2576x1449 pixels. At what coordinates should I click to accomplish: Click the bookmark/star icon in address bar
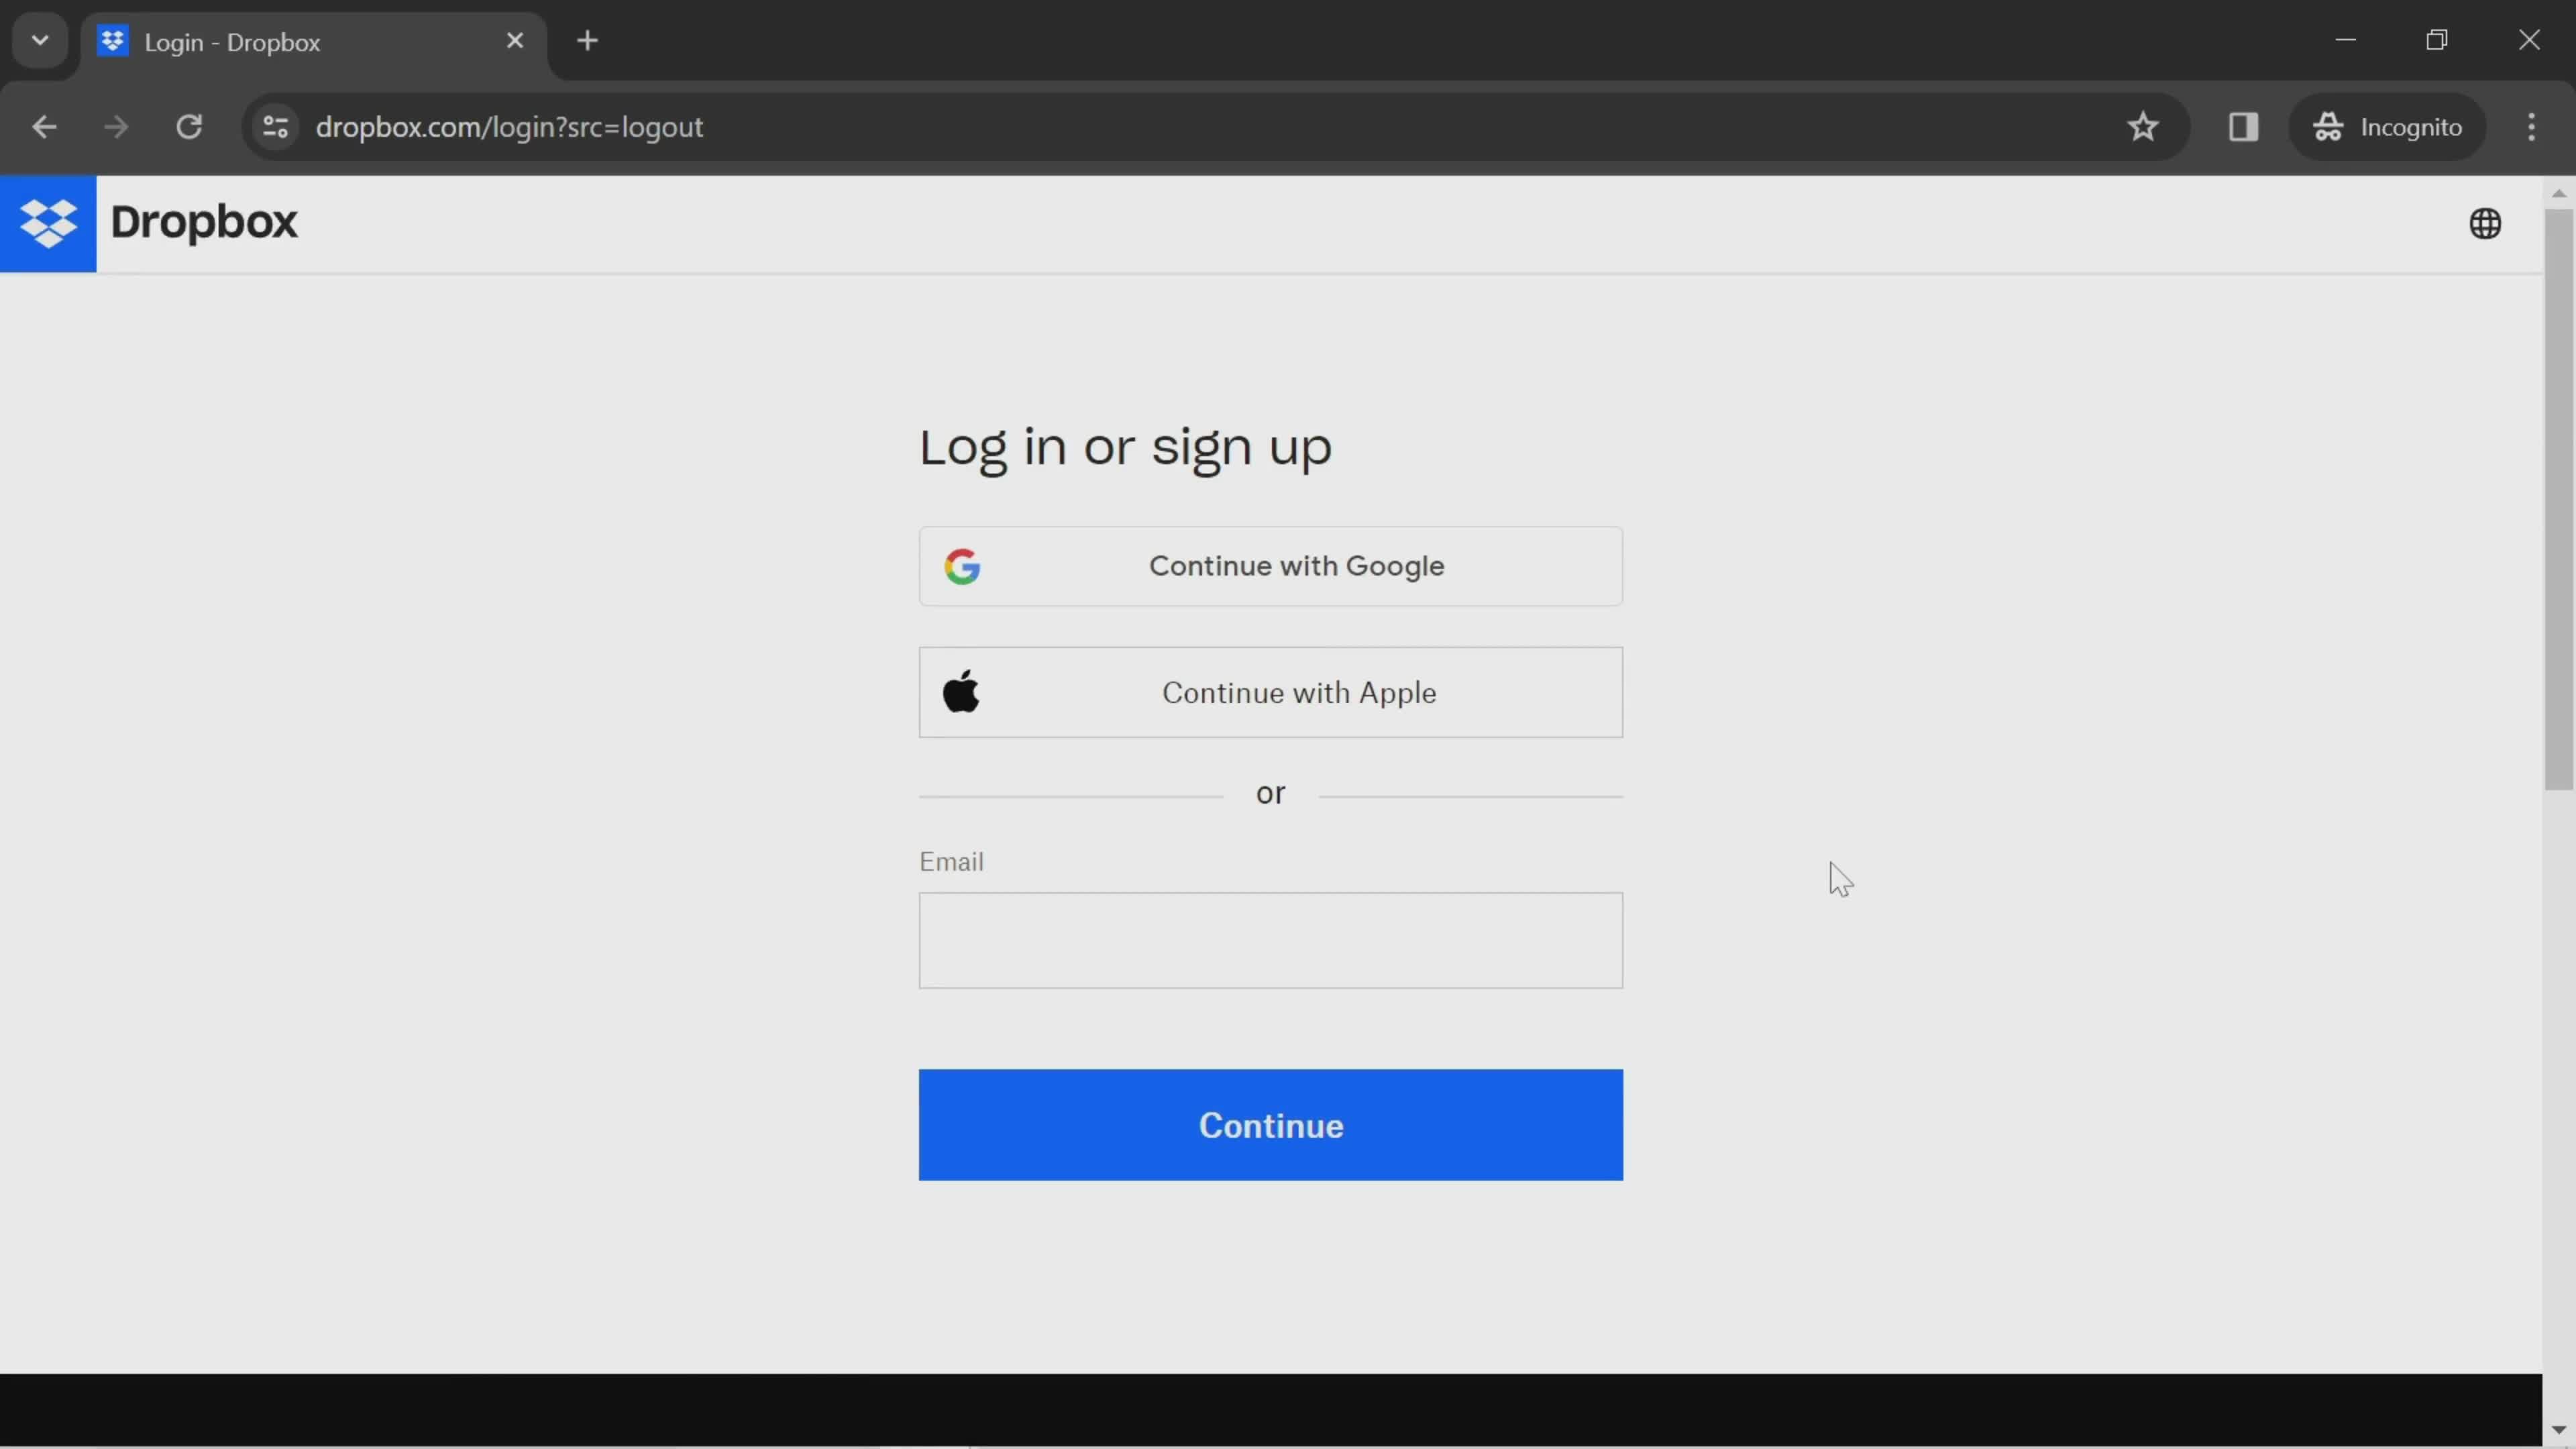2143,125
